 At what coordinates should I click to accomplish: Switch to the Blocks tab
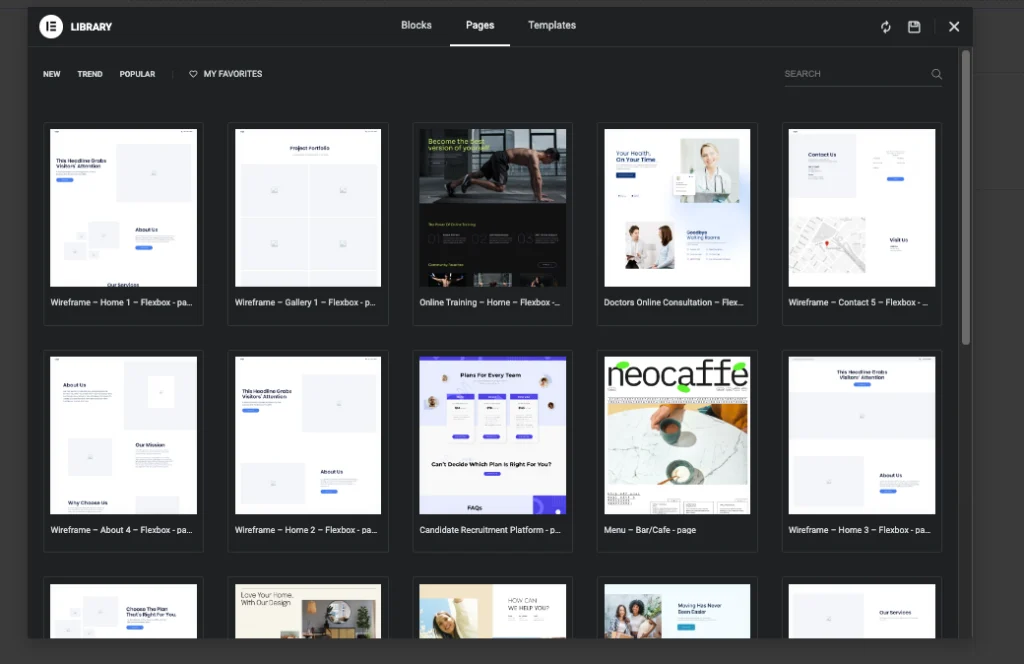[416, 25]
